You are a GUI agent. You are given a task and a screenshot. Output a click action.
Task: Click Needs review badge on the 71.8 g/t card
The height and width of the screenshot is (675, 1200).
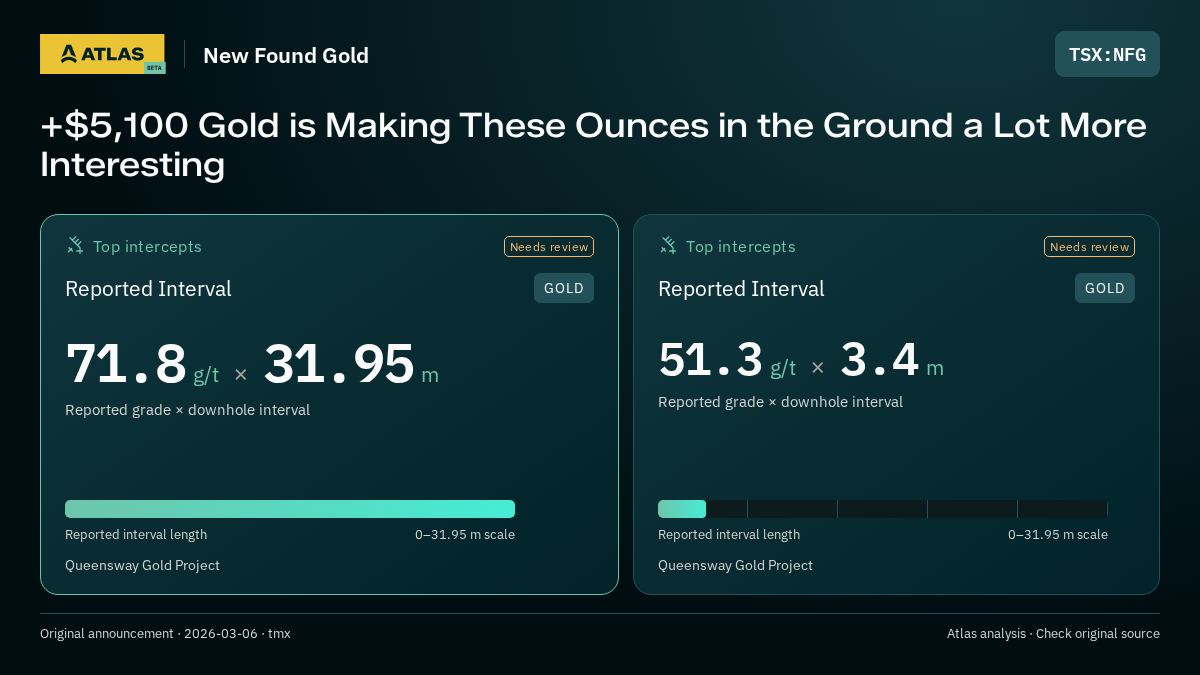549,246
